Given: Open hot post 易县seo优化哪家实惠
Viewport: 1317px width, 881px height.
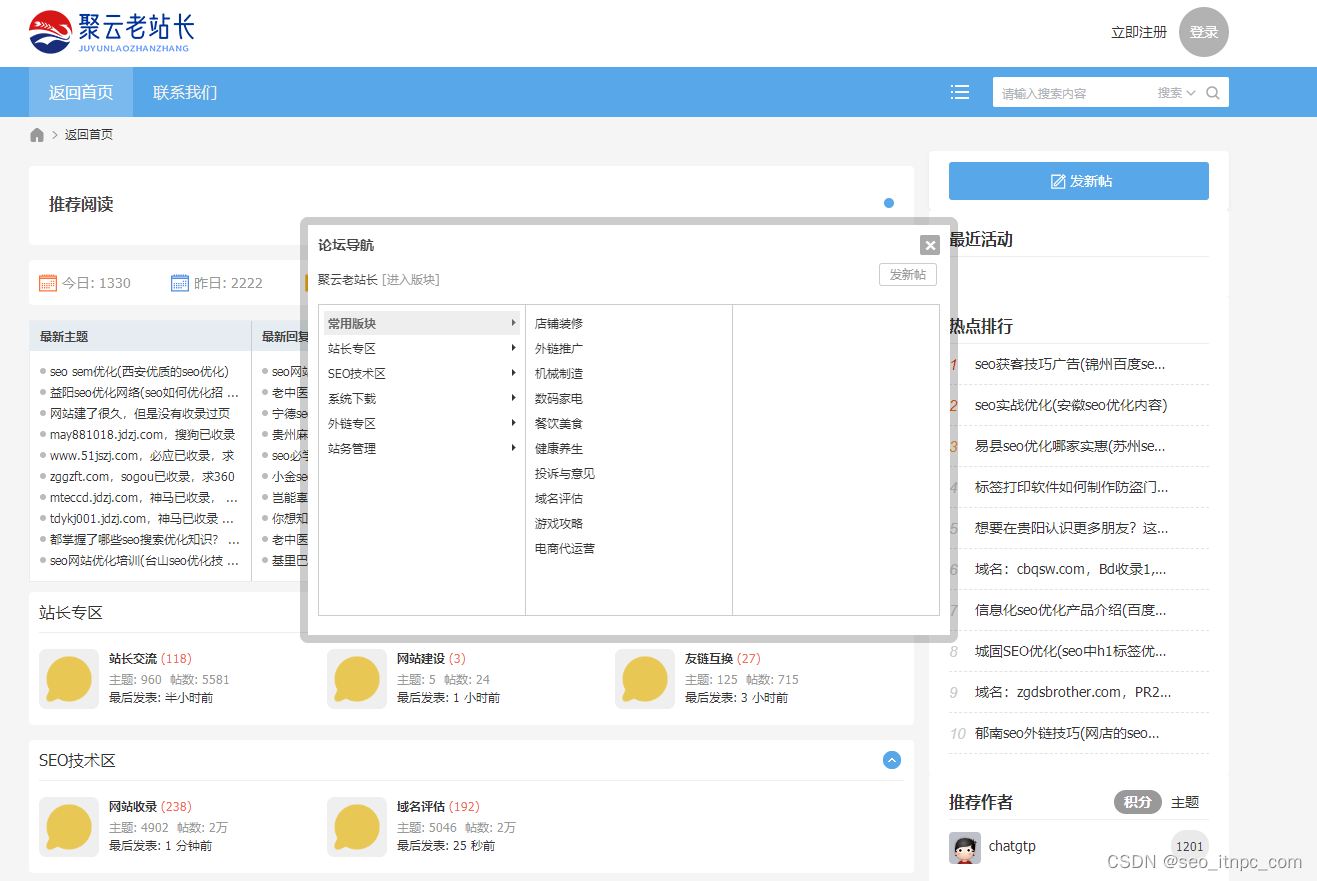Looking at the screenshot, I should 1070,446.
